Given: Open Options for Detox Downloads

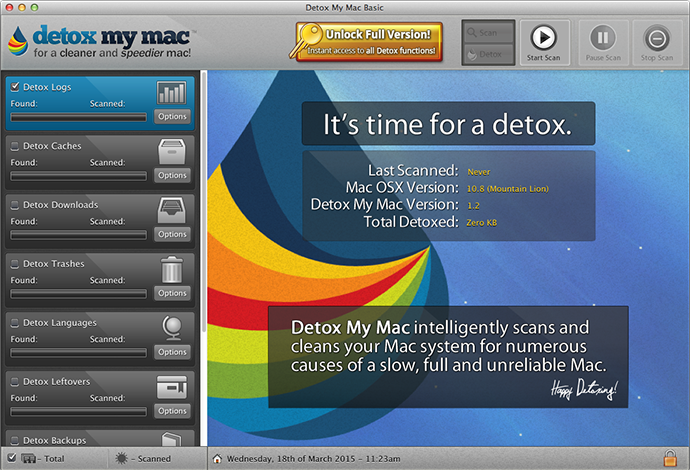Looking at the screenshot, I should [x=172, y=234].
